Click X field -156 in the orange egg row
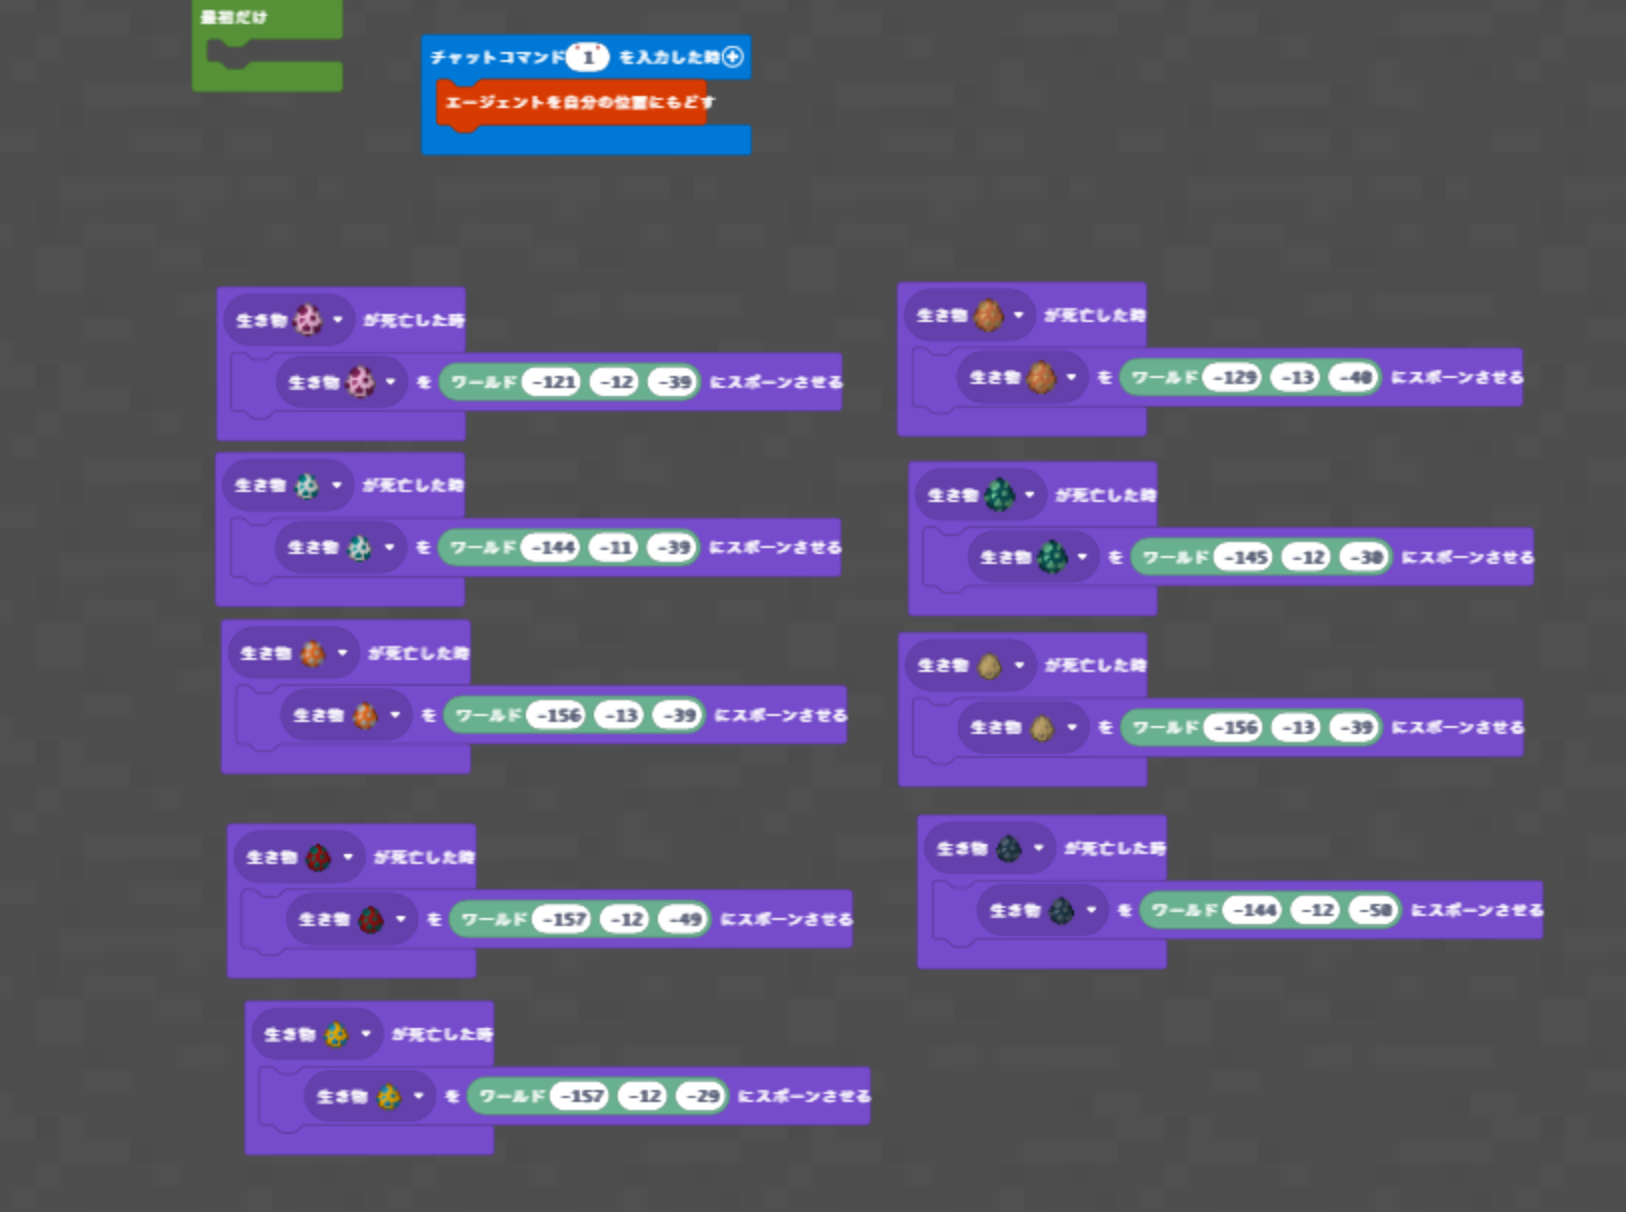The width and height of the screenshot is (1626, 1212). 558,716
